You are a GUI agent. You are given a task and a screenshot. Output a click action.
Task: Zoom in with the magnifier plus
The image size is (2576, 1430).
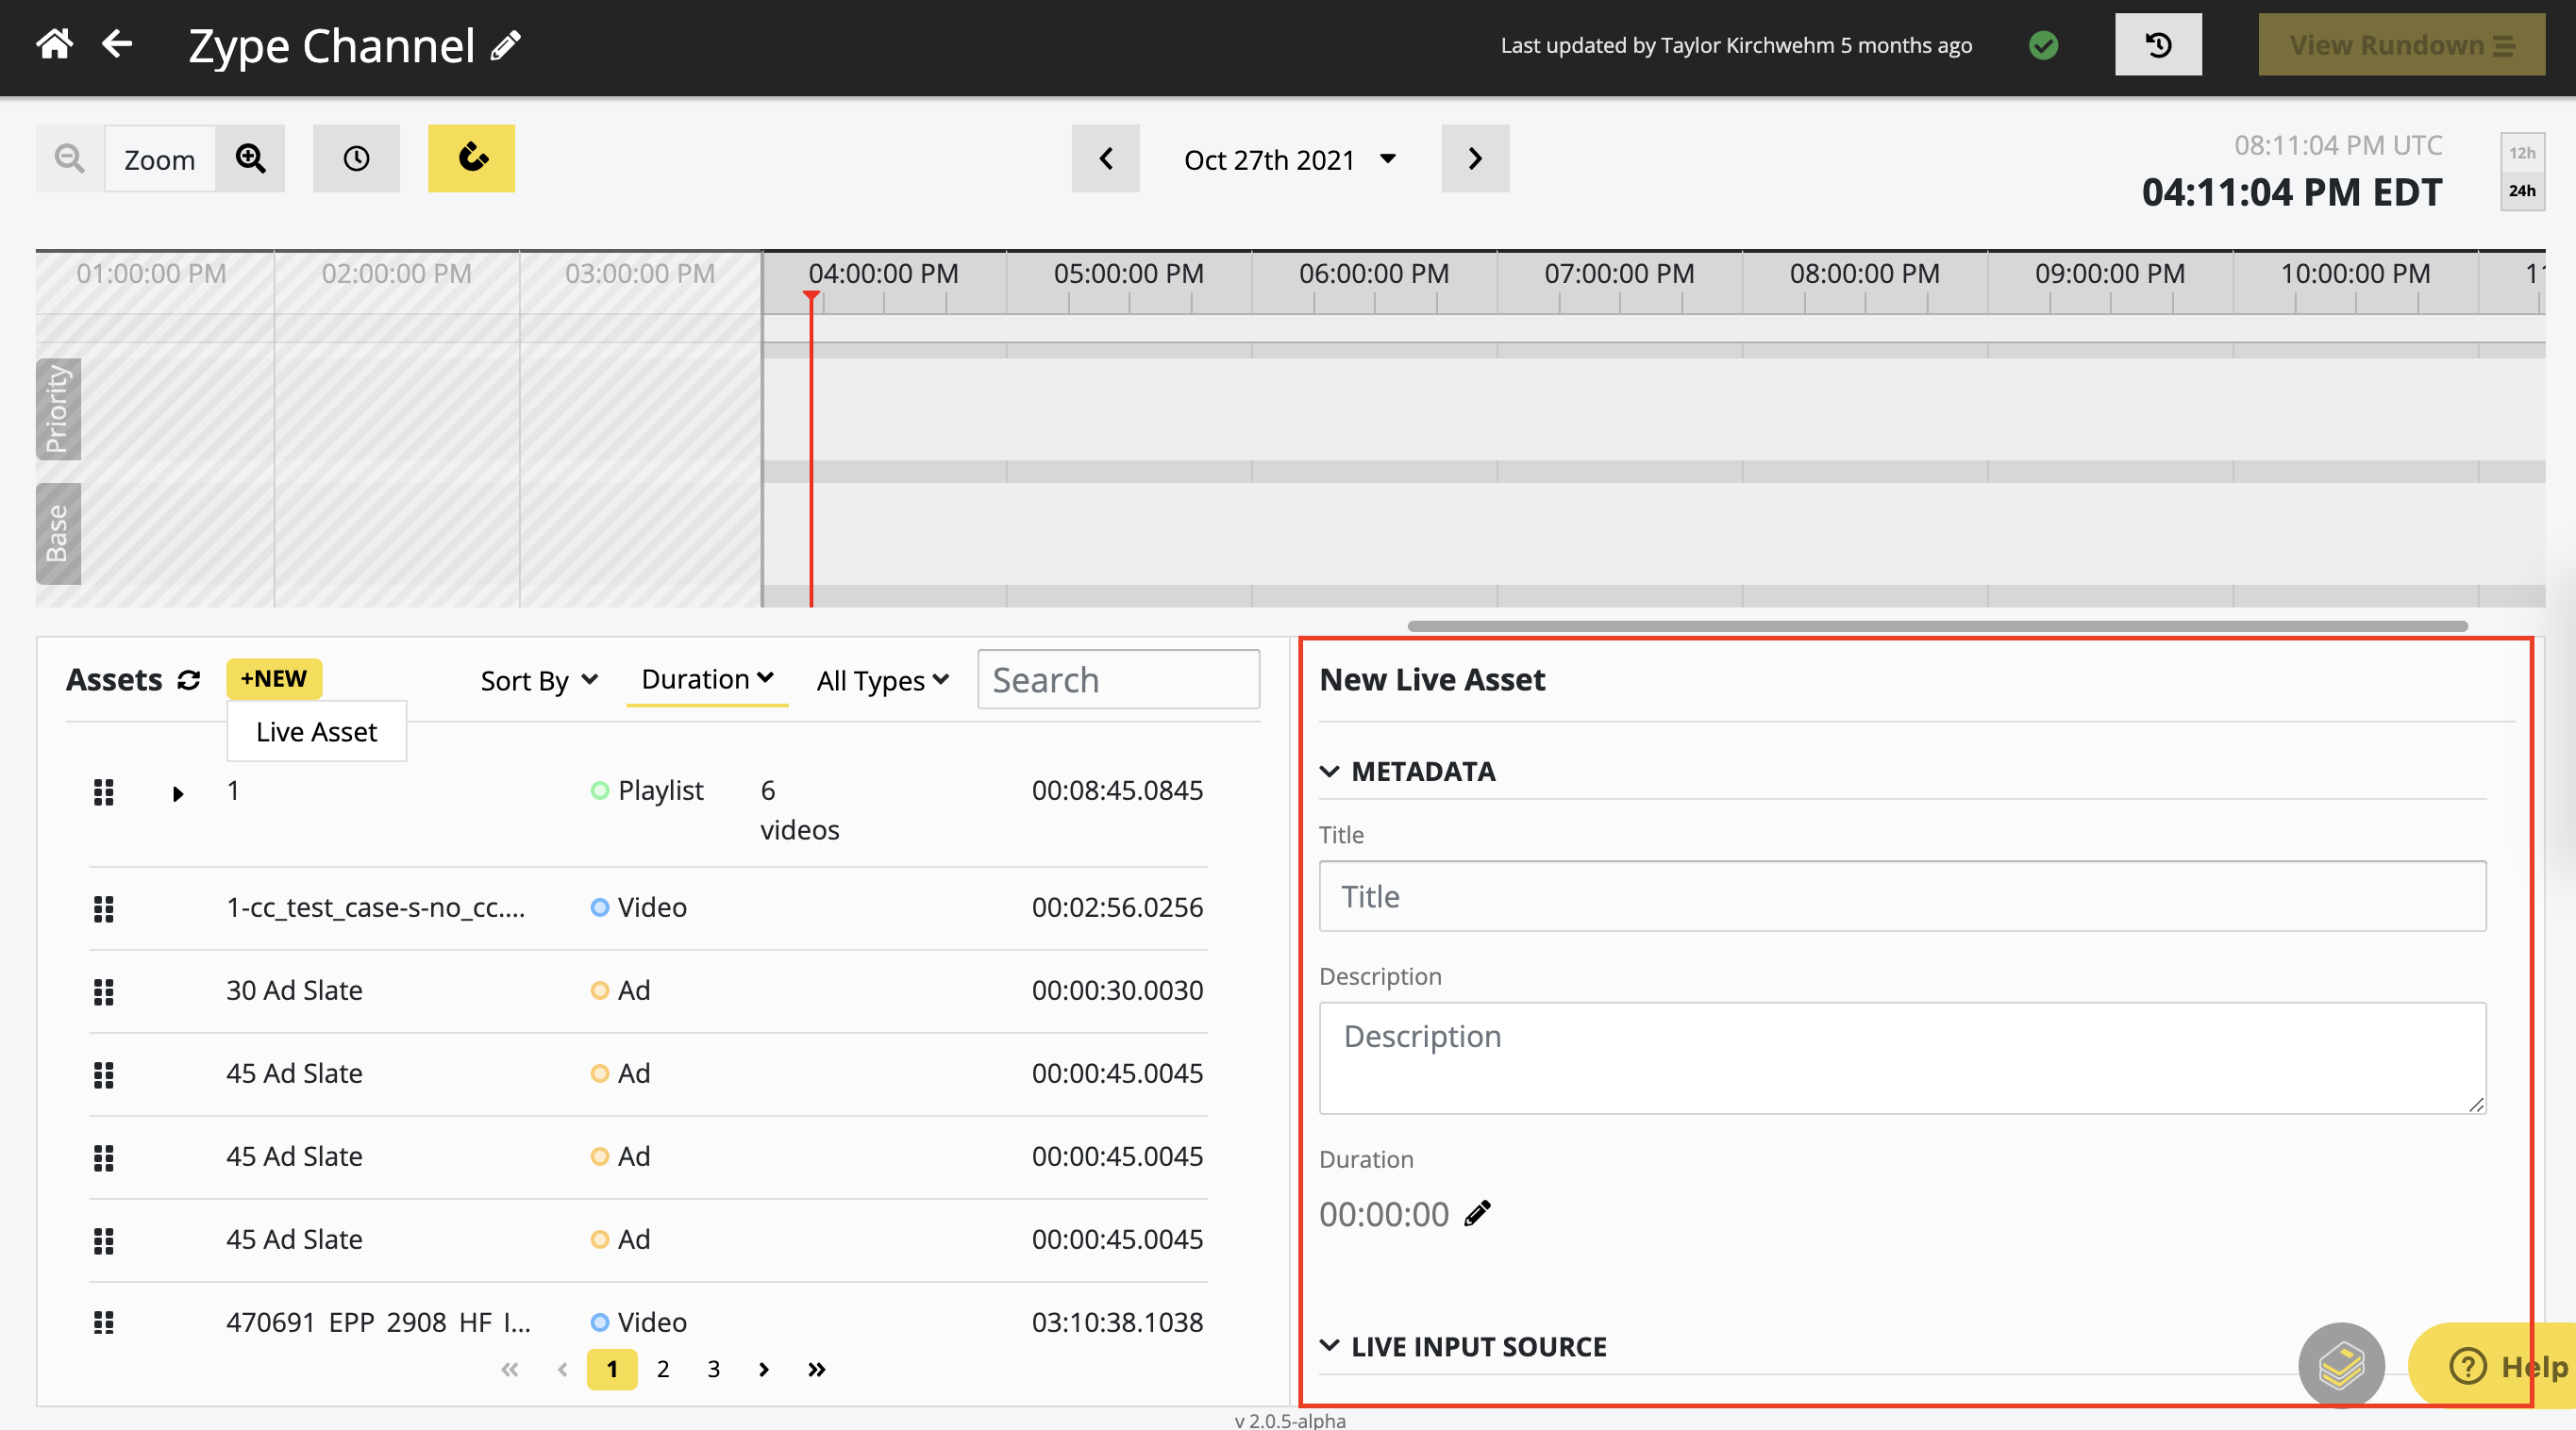pos(250,158)
